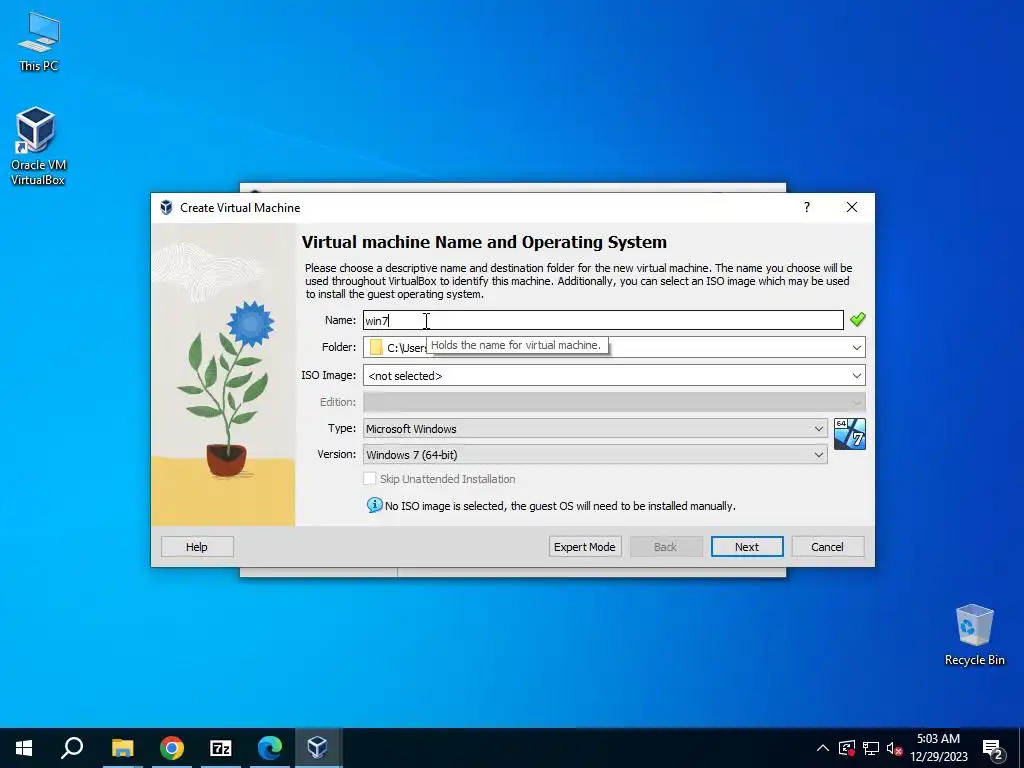Screen dimensions: 1024x768
Task: Click the Windows 7 64-bit OS badge icon
Action: [850, 434]
